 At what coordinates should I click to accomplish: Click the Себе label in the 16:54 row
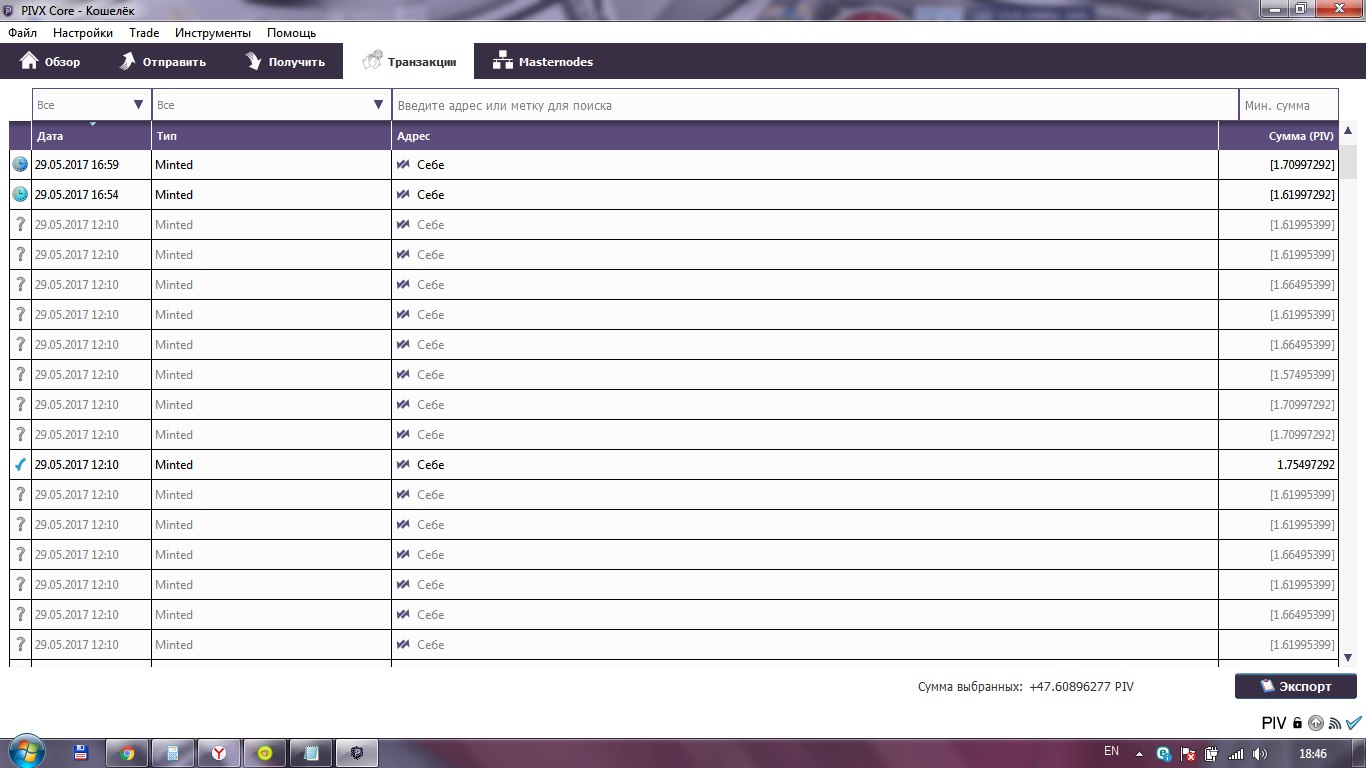tap(431, 194)
